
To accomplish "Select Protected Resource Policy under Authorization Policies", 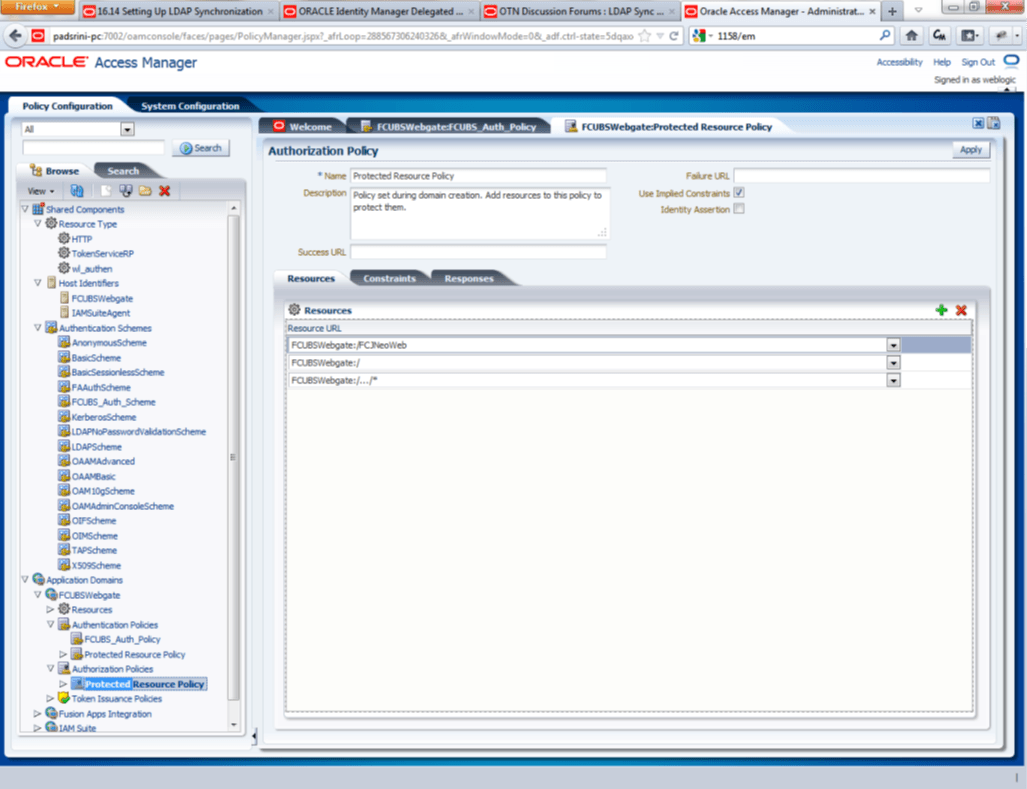I will [x=144, y=684].
